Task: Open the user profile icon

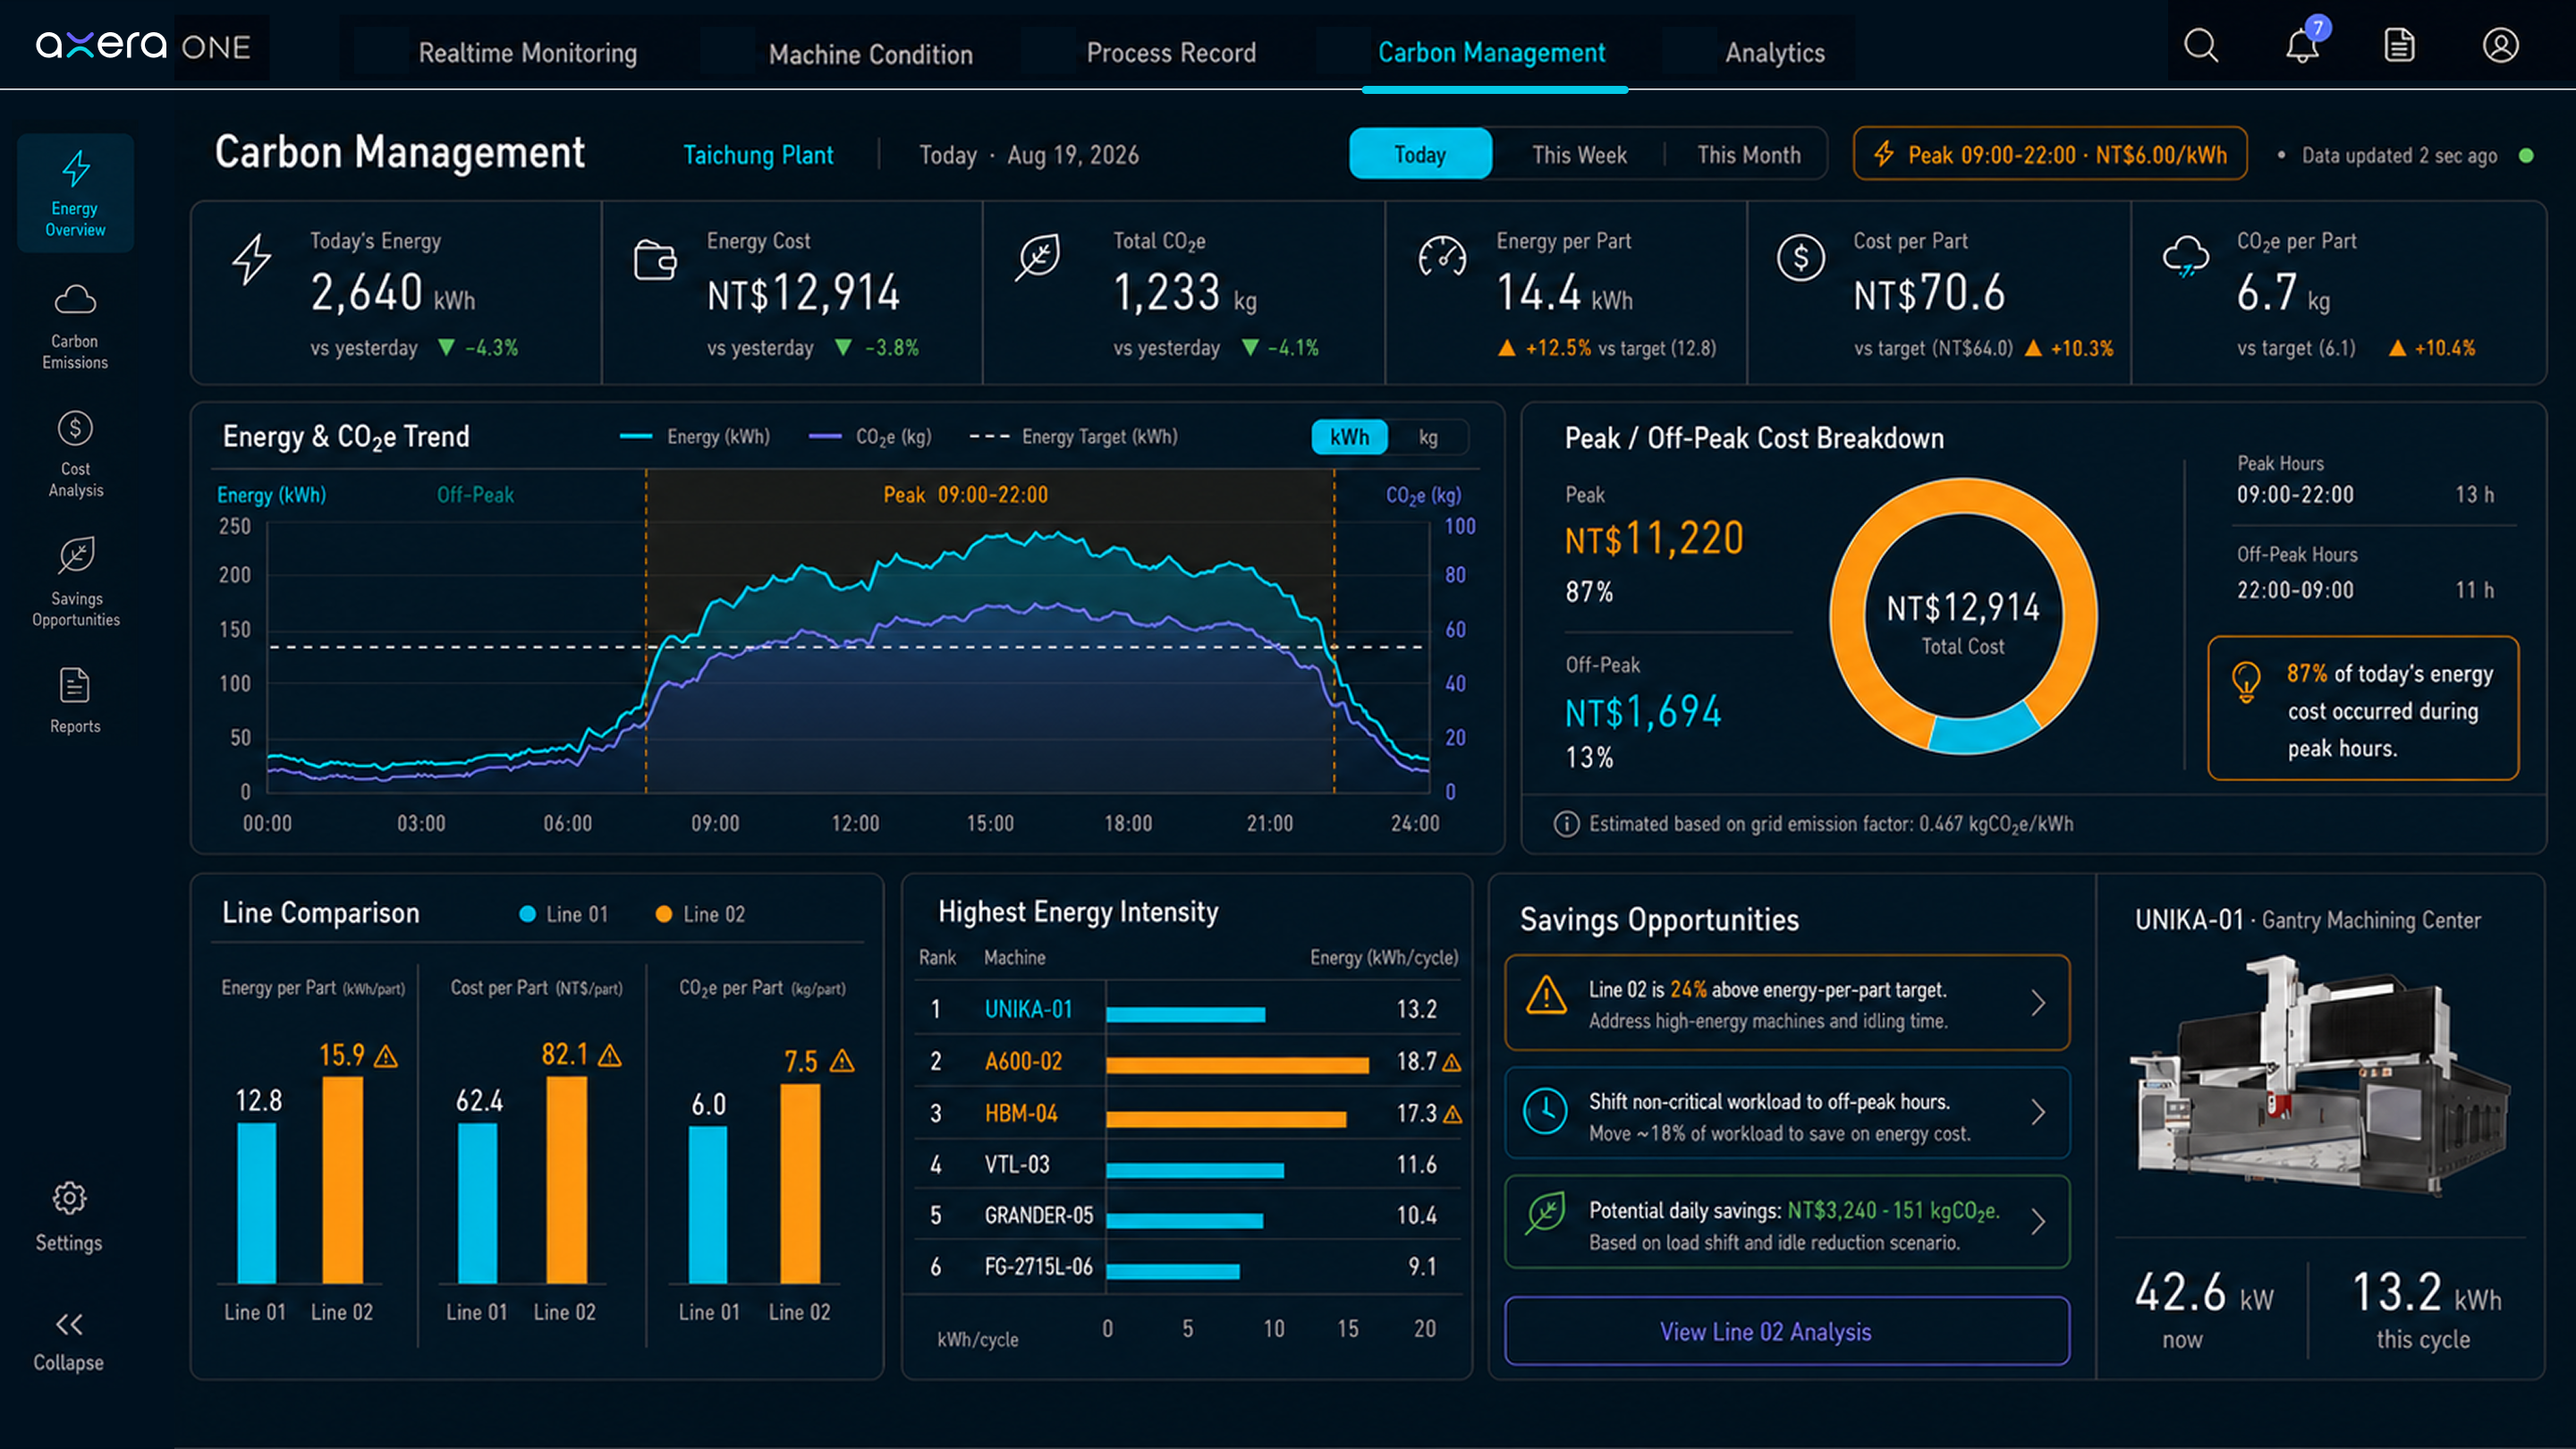Action: [2500, 46]
